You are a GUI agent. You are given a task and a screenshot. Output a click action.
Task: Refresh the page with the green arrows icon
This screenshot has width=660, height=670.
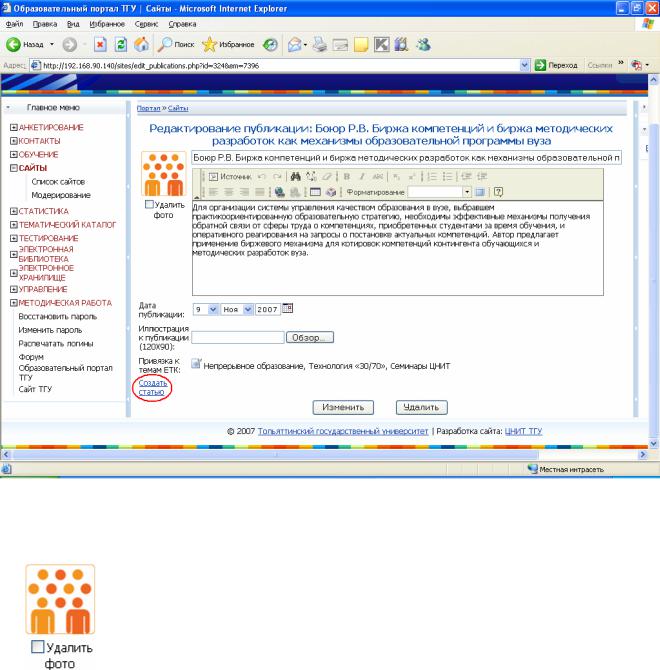(x=121, y=44)
